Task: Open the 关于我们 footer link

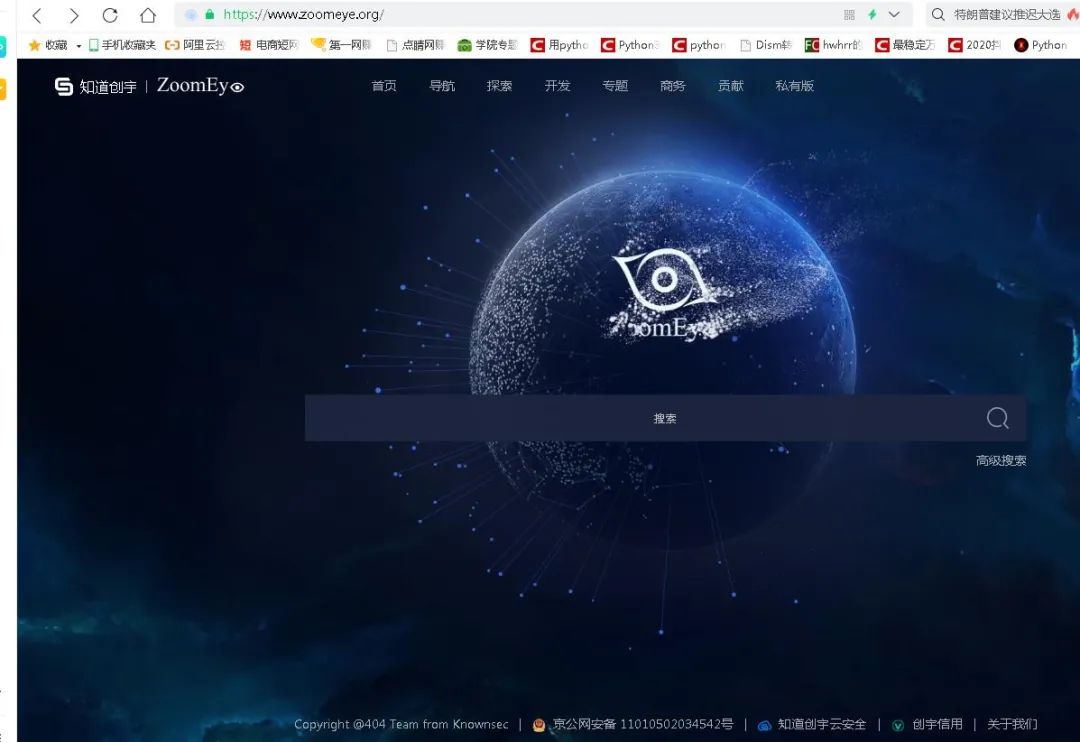Action: click(x=1012, y=724)
